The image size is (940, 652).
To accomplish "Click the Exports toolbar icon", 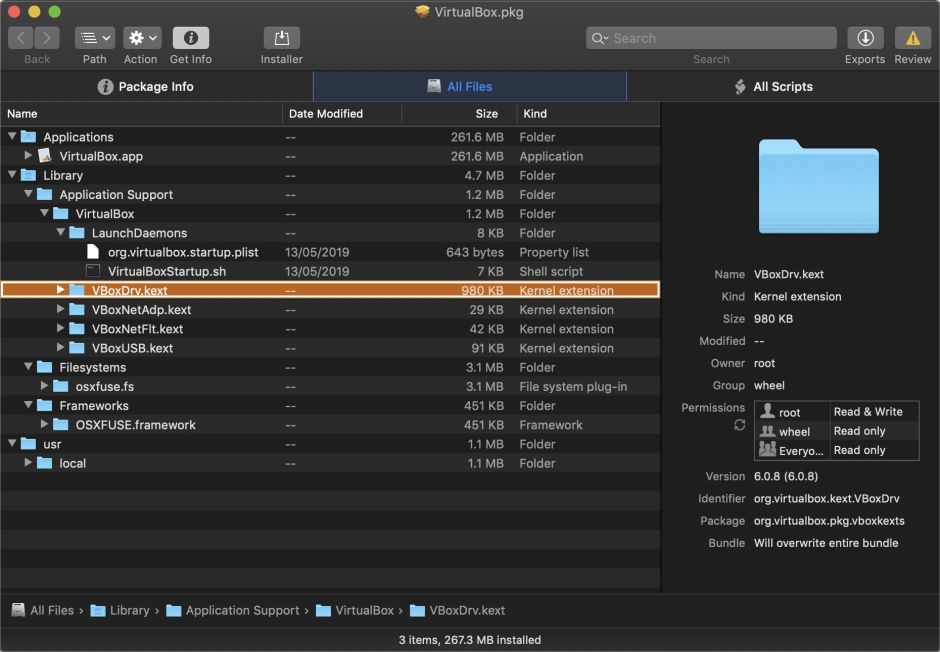I will pyautogui.click(x=864, y=40).
